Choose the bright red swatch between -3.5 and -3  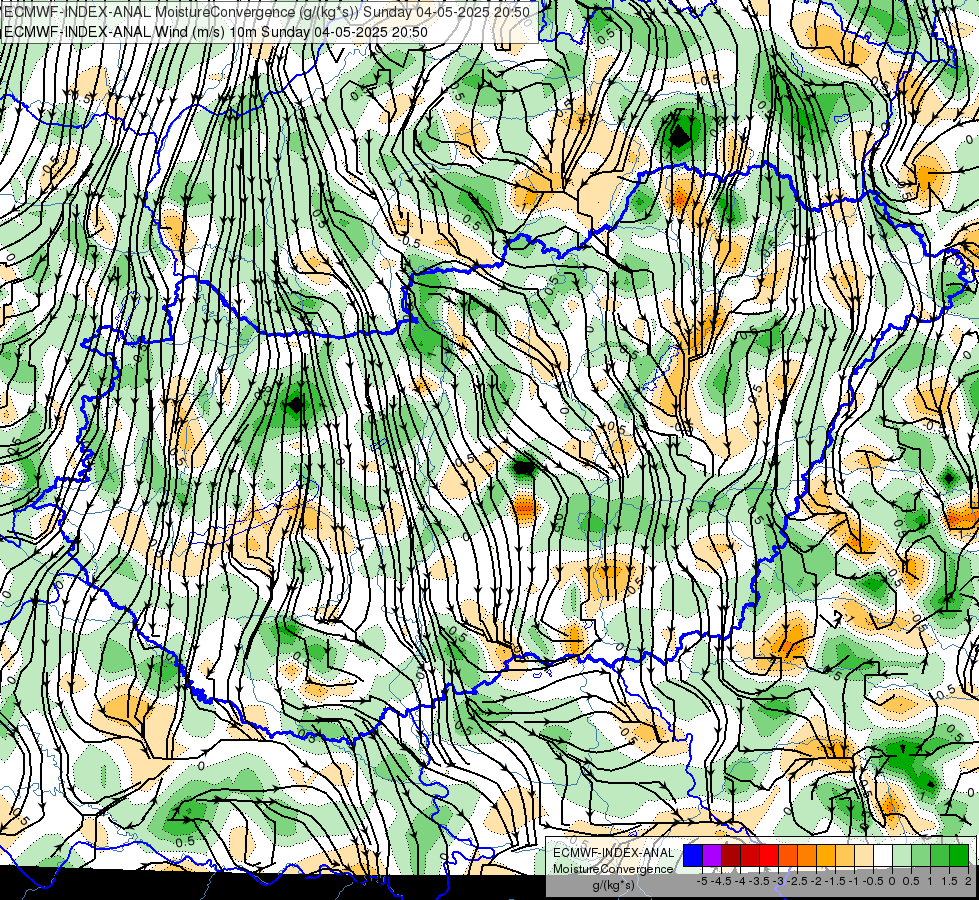click(x=769, y=855)
